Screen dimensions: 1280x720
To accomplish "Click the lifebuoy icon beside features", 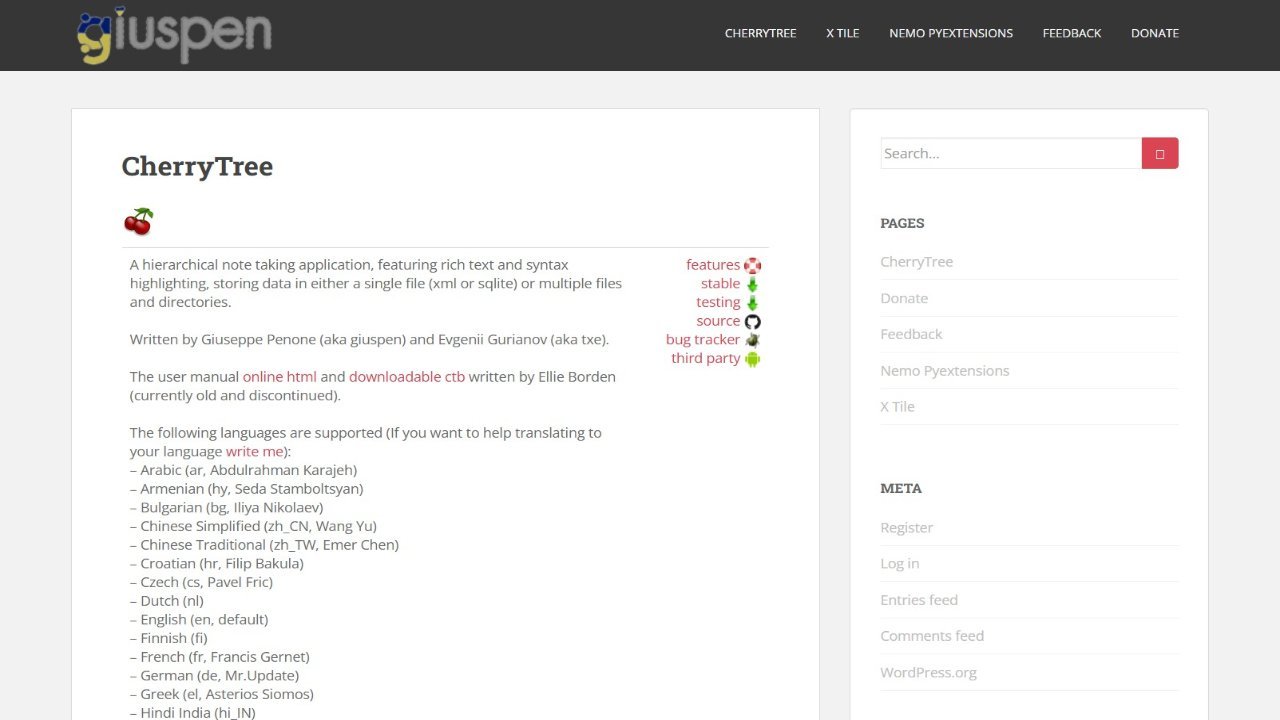I will click(752, 265).
